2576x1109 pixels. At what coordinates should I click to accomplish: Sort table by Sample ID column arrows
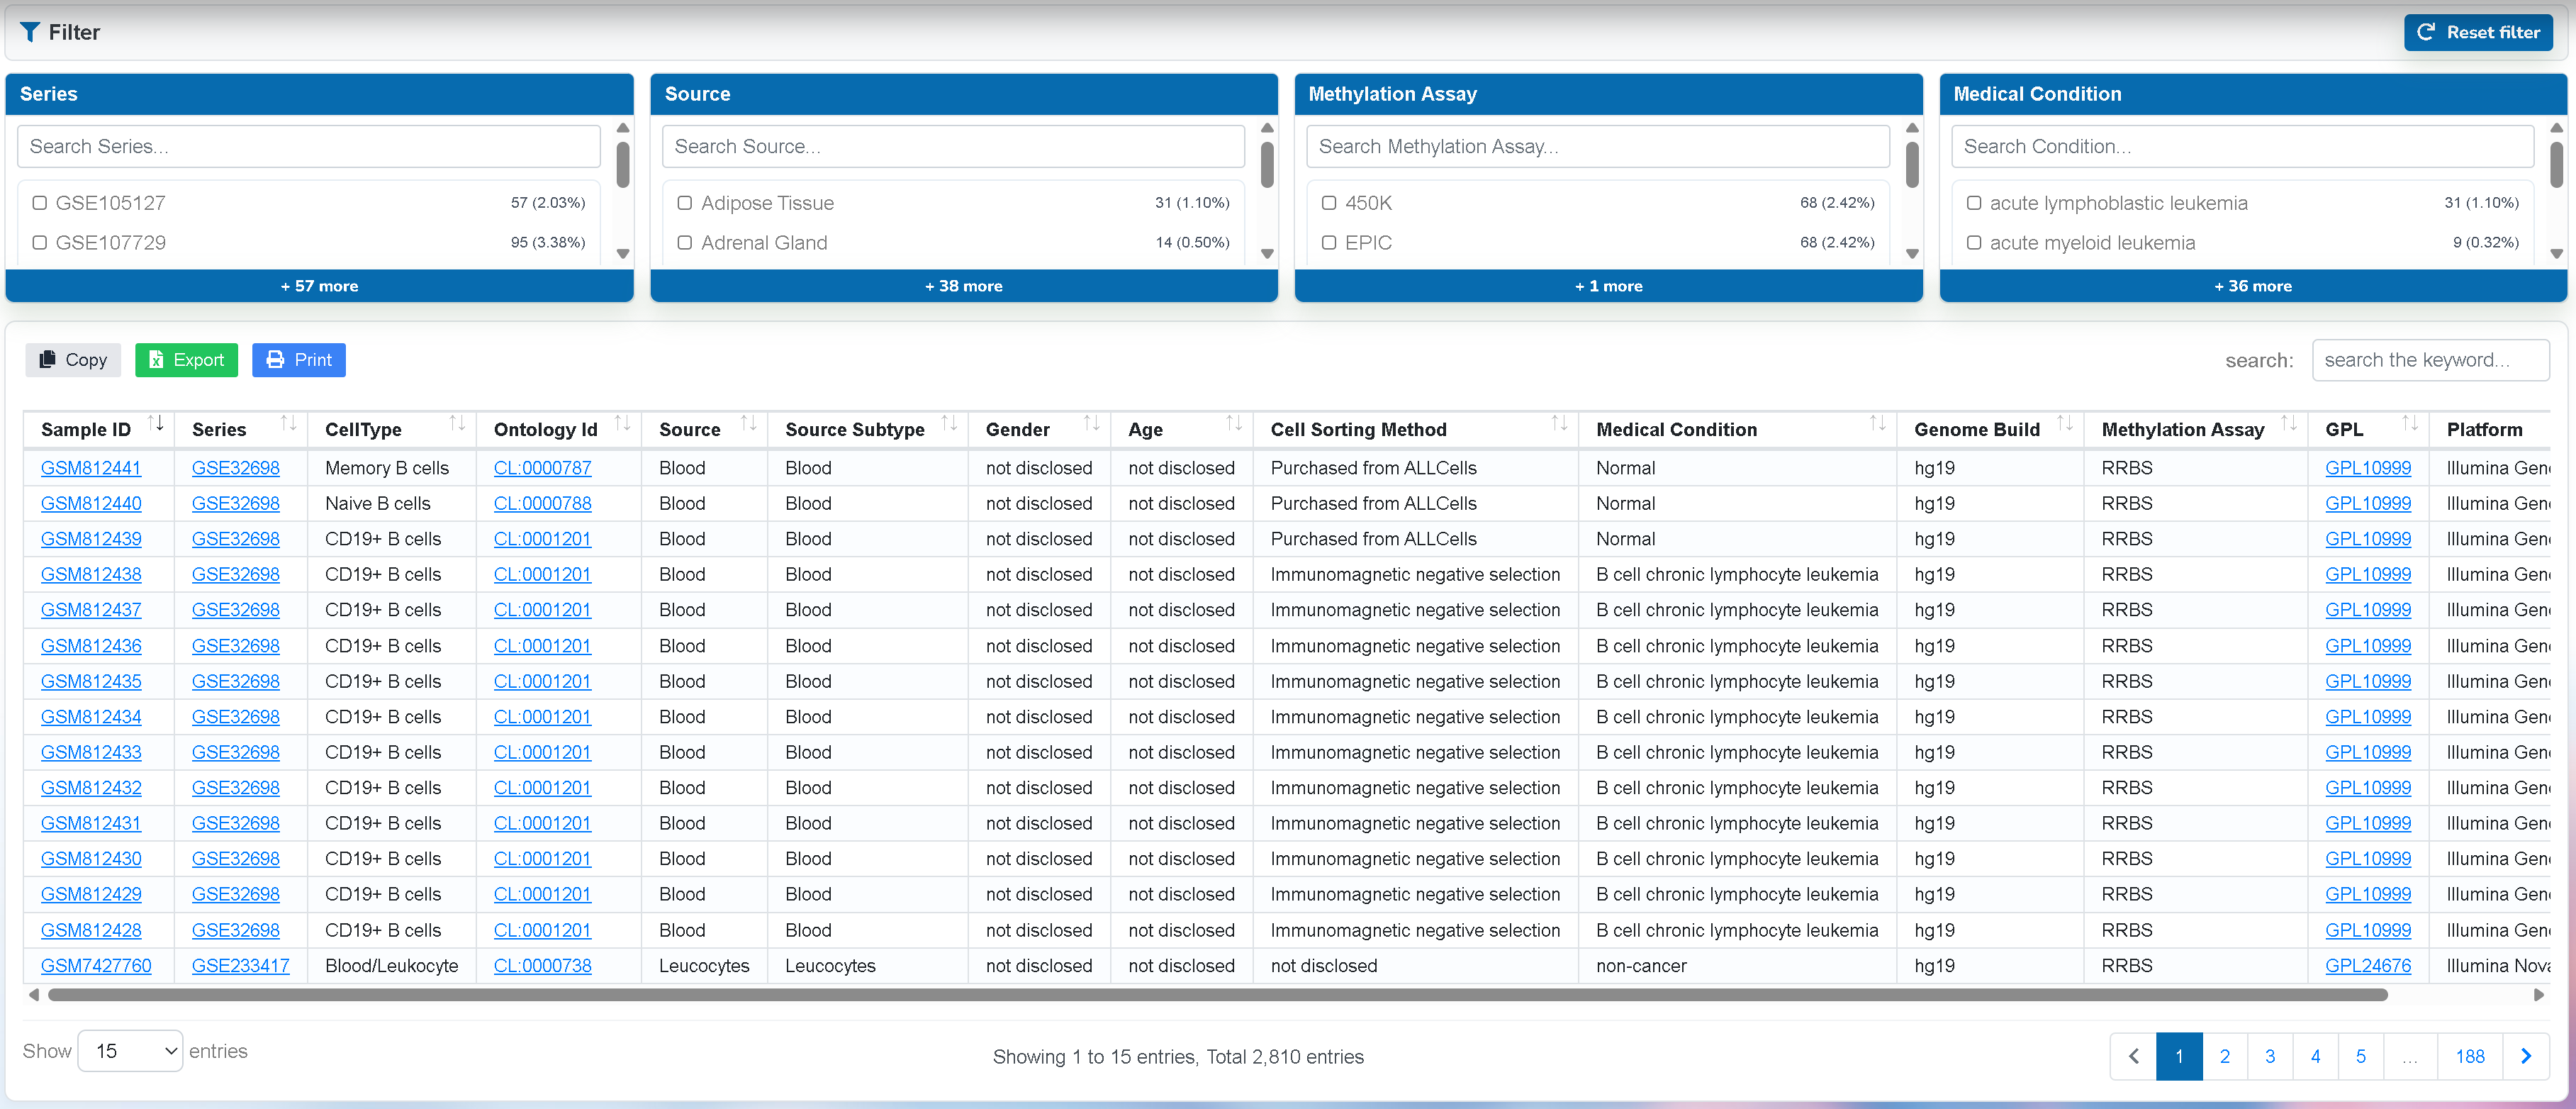pos(156,424)
